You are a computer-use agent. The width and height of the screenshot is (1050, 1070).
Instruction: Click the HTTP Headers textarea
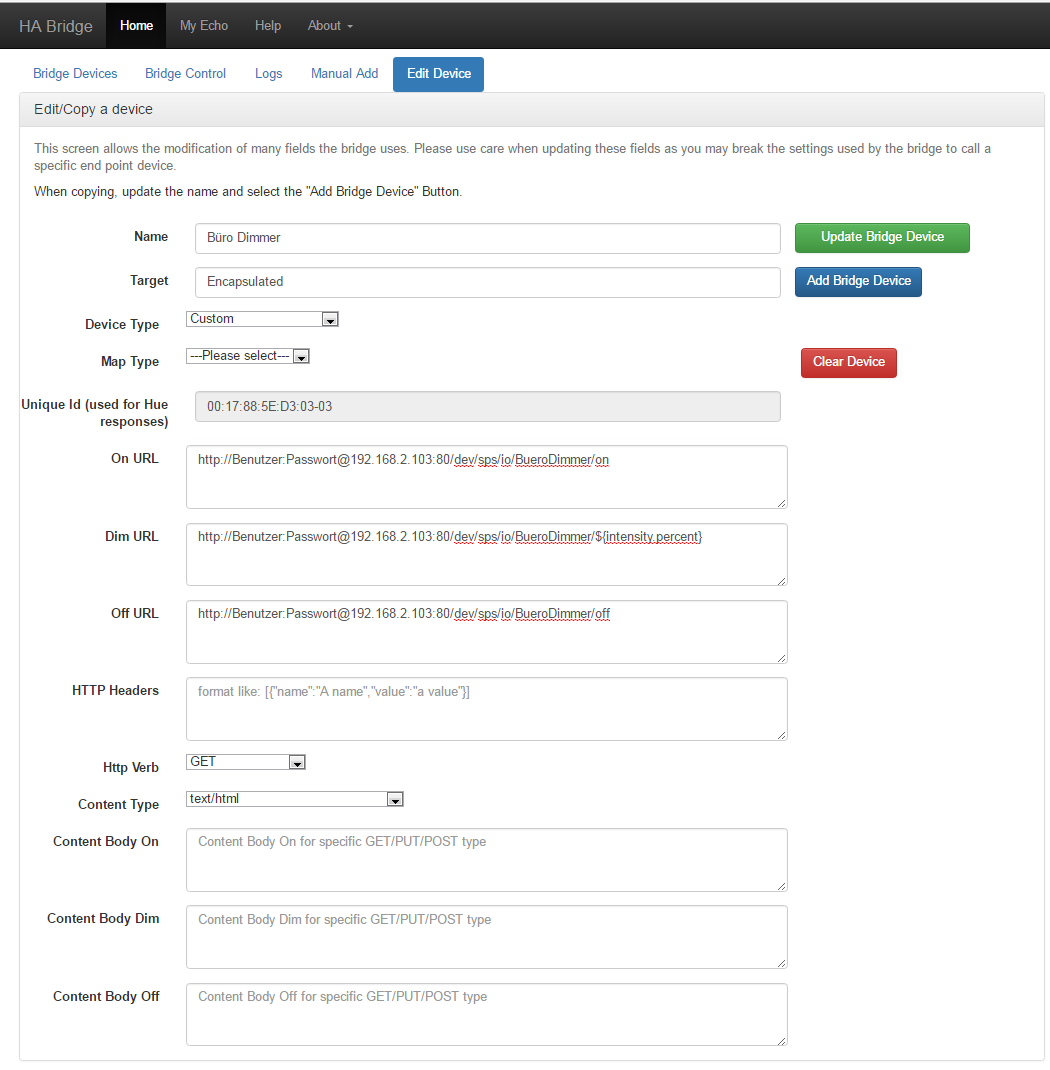click(486, 709)
